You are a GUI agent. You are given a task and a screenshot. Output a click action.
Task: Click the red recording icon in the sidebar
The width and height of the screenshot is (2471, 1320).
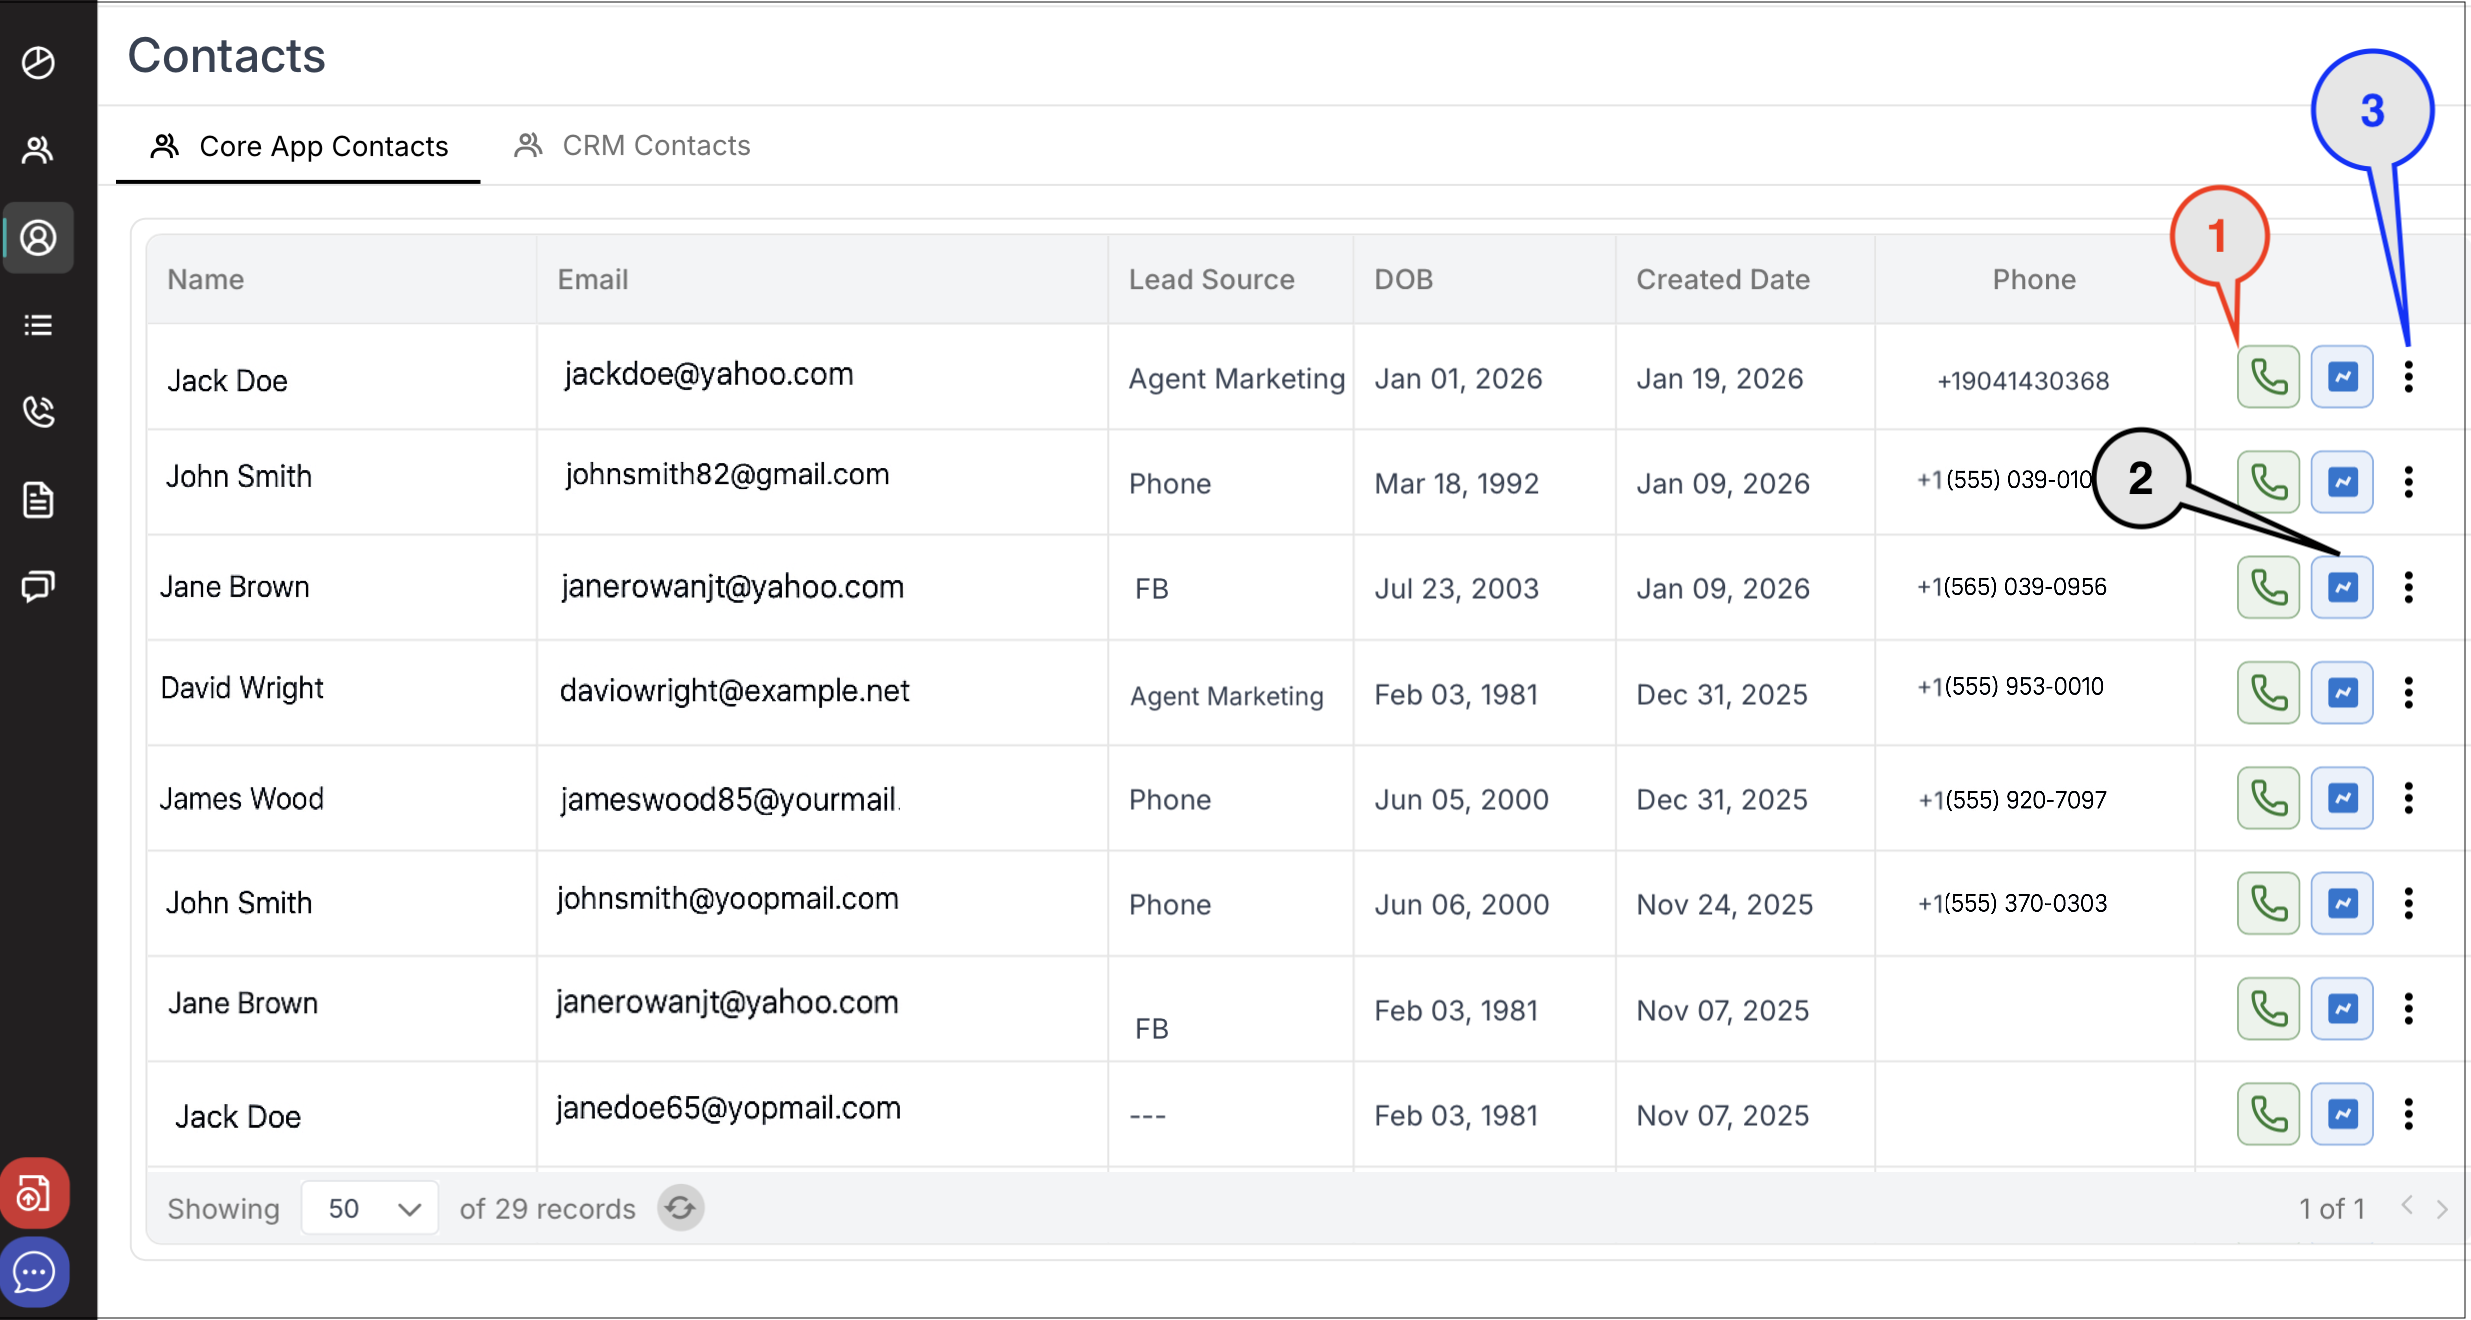(x=35, y=1193)
